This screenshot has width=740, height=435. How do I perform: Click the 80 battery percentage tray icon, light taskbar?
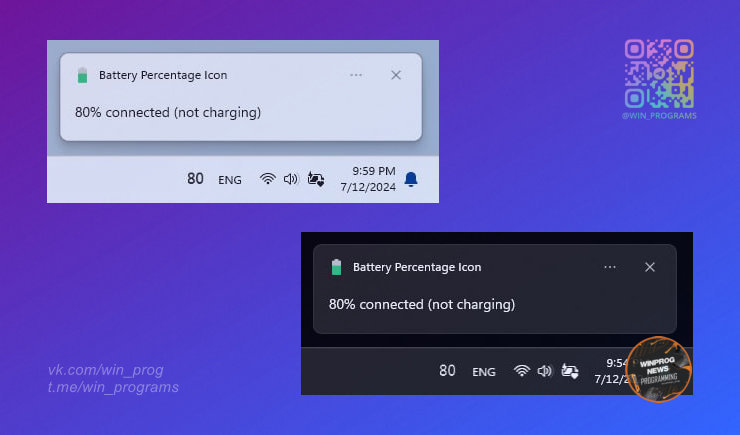point(195,179)
